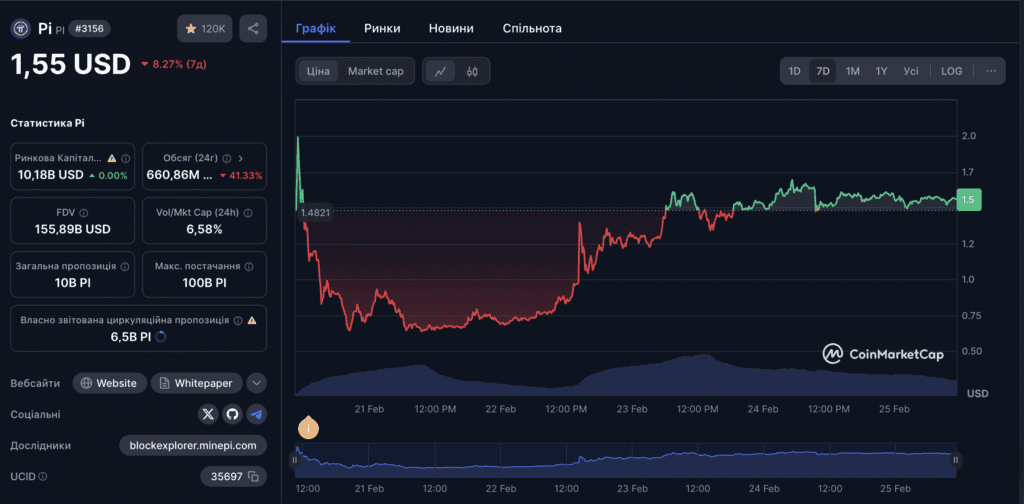
Task: Click the 1,55 USD price value
Action: (71, 64)
